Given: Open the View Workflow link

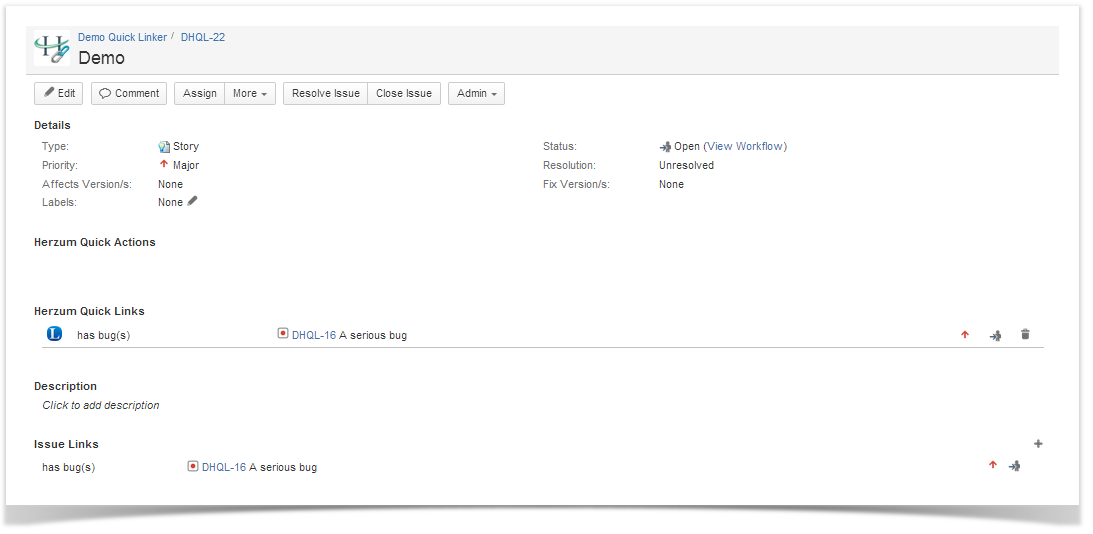Looking at the screenshot, I should click(x=746, y=146).
